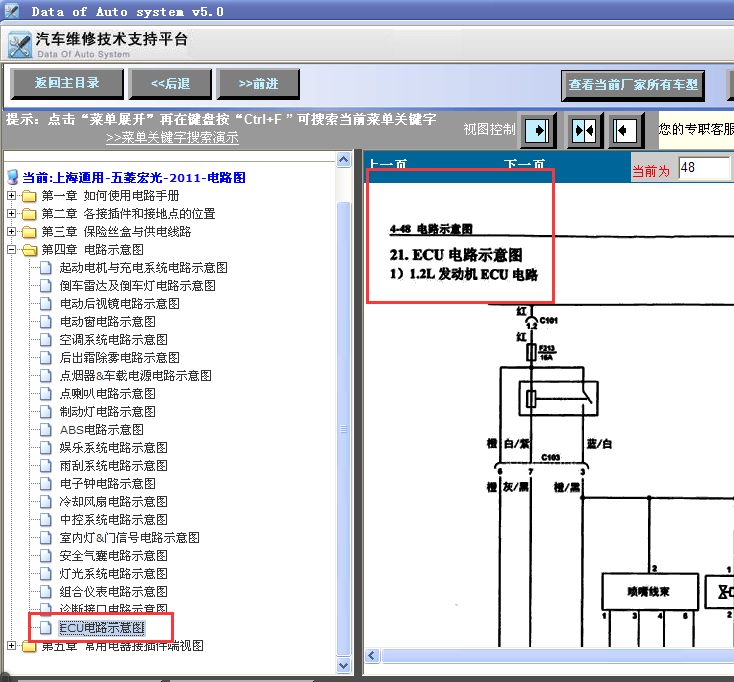Go to previous page via 上一页

(x=388, y=164)
